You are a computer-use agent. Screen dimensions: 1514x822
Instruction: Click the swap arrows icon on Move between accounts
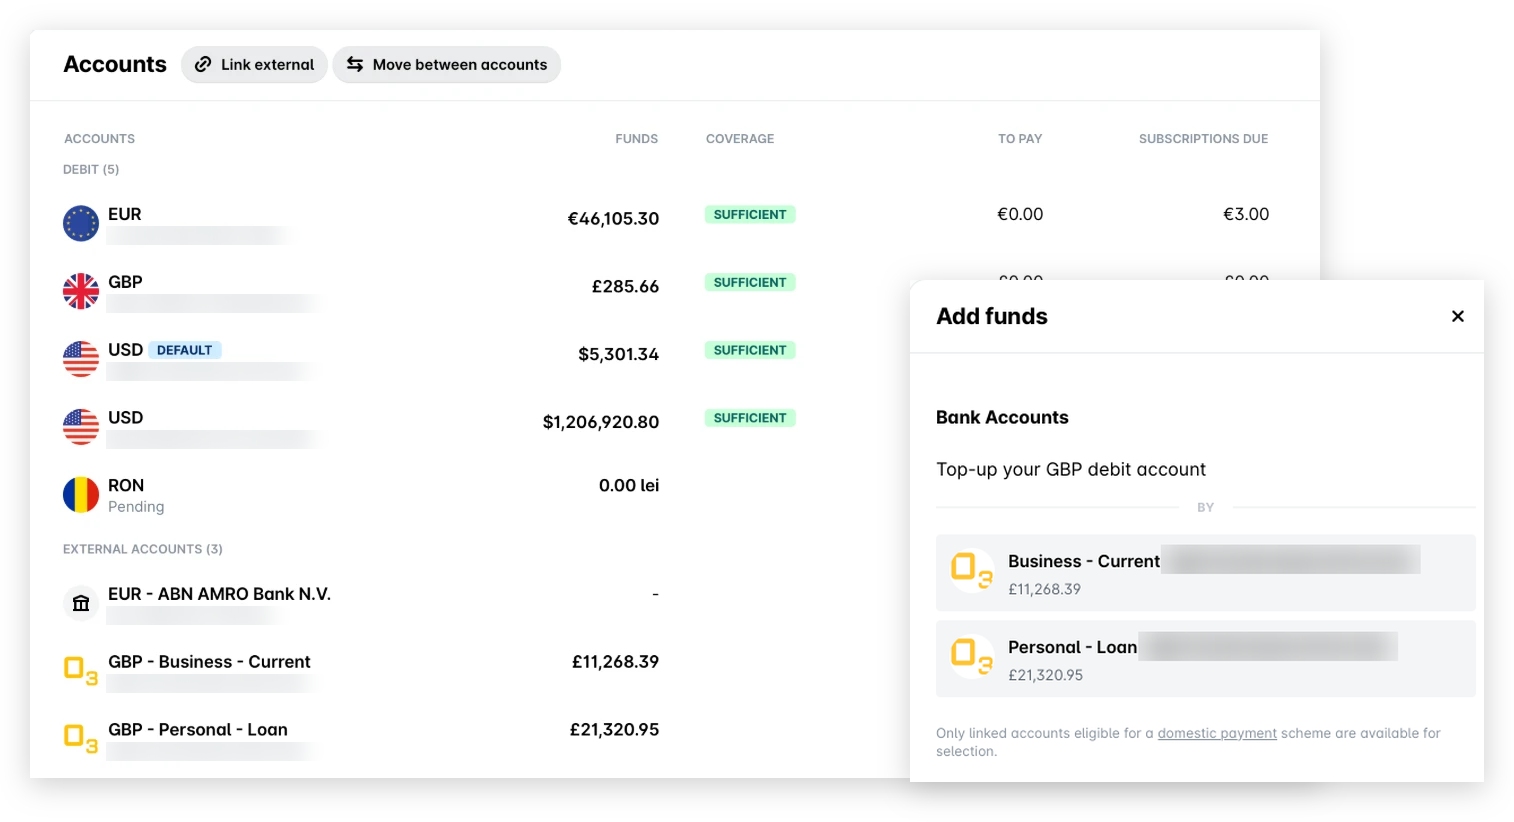(355, 64)
